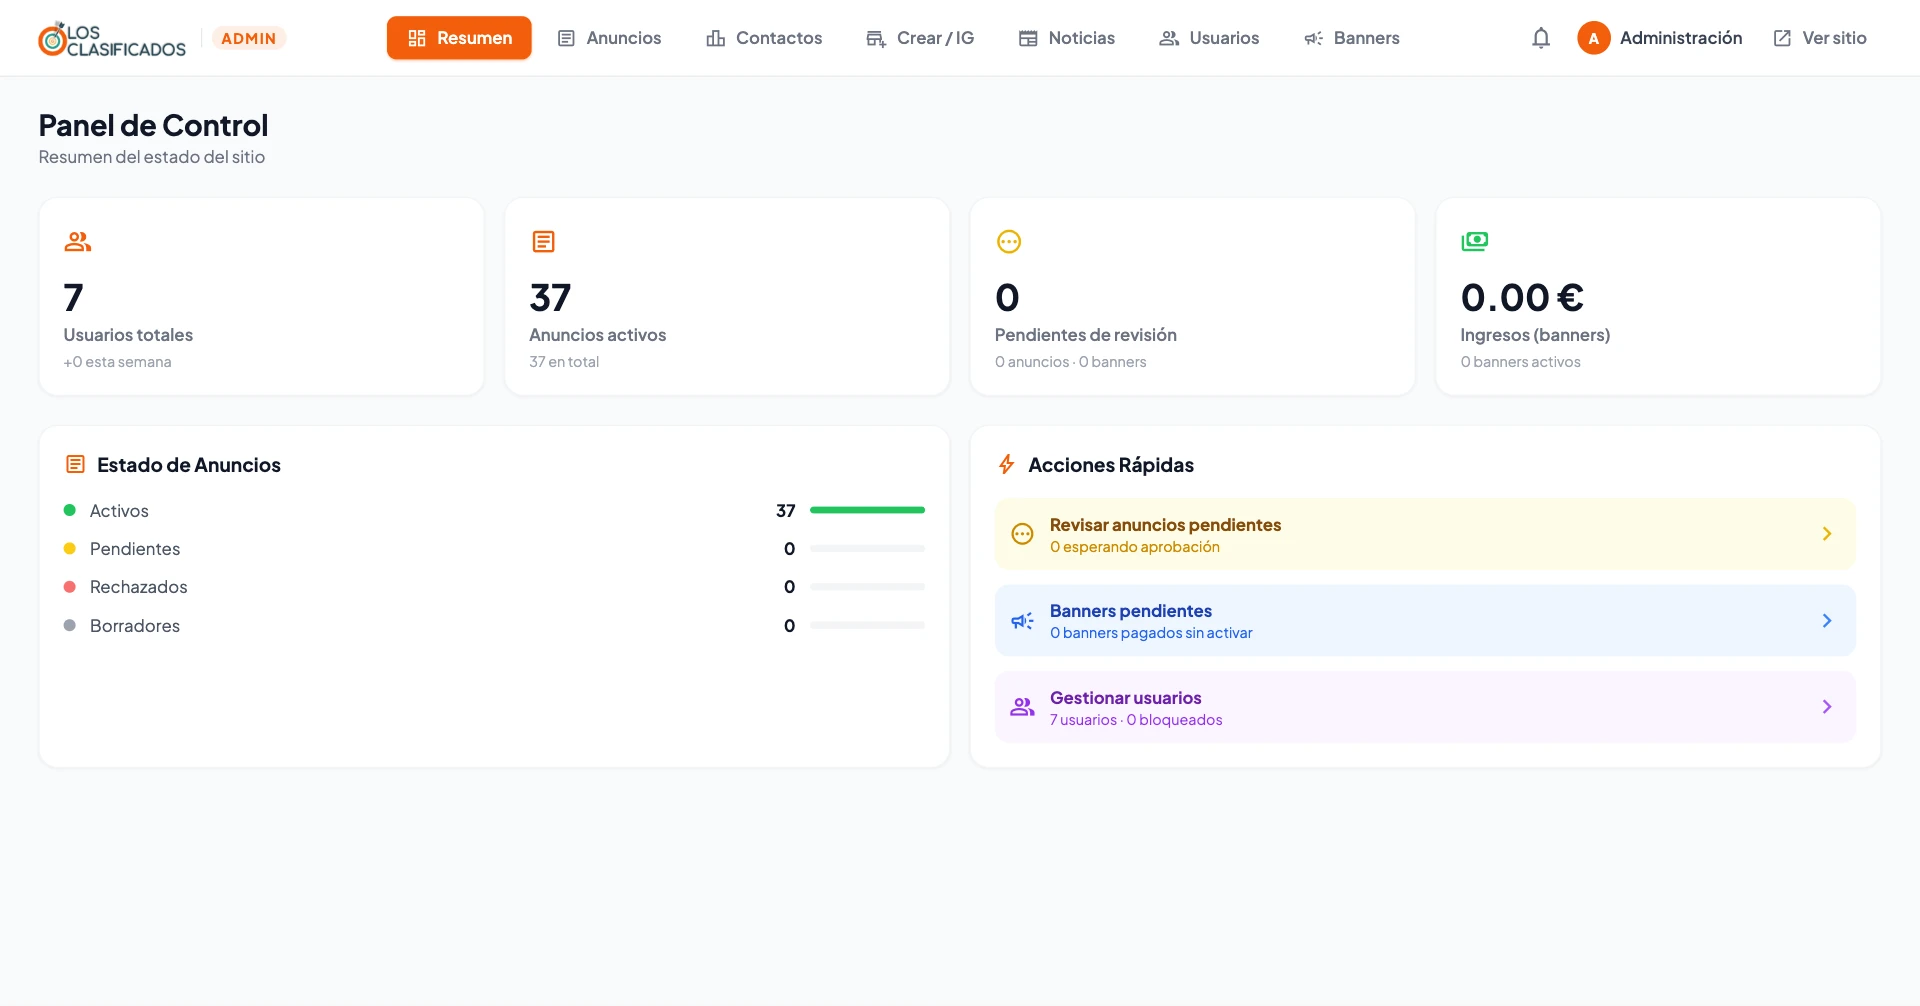Click the grid icon in the Resumen tab
Viewport: 1920px width, 1006px height.
click(417, 38)
